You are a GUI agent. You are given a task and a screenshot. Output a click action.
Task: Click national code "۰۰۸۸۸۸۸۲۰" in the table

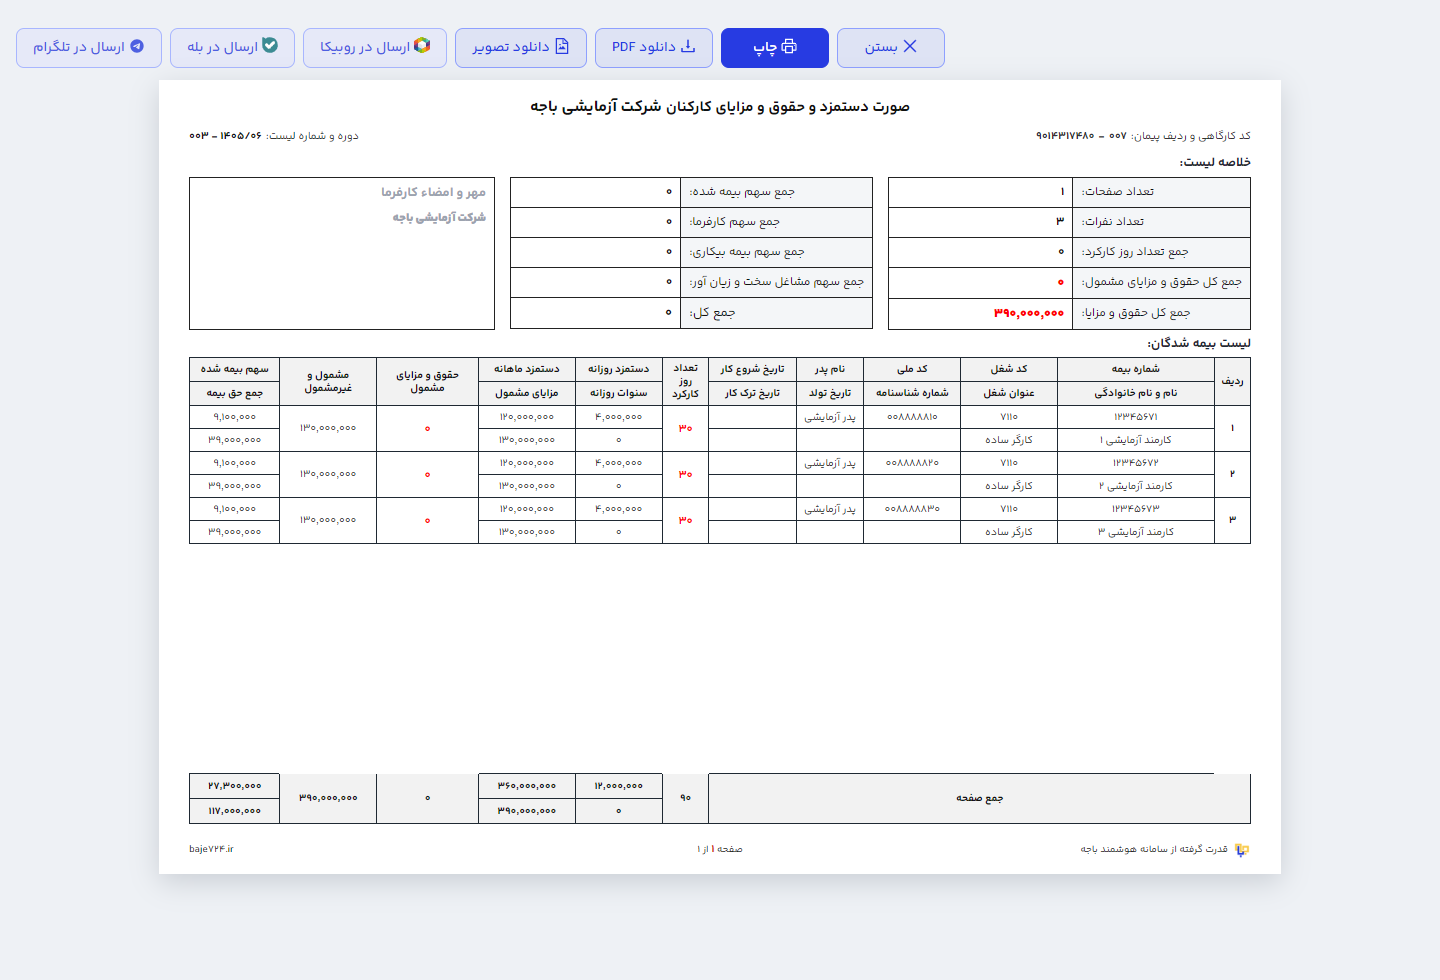(x=912, y=463)
